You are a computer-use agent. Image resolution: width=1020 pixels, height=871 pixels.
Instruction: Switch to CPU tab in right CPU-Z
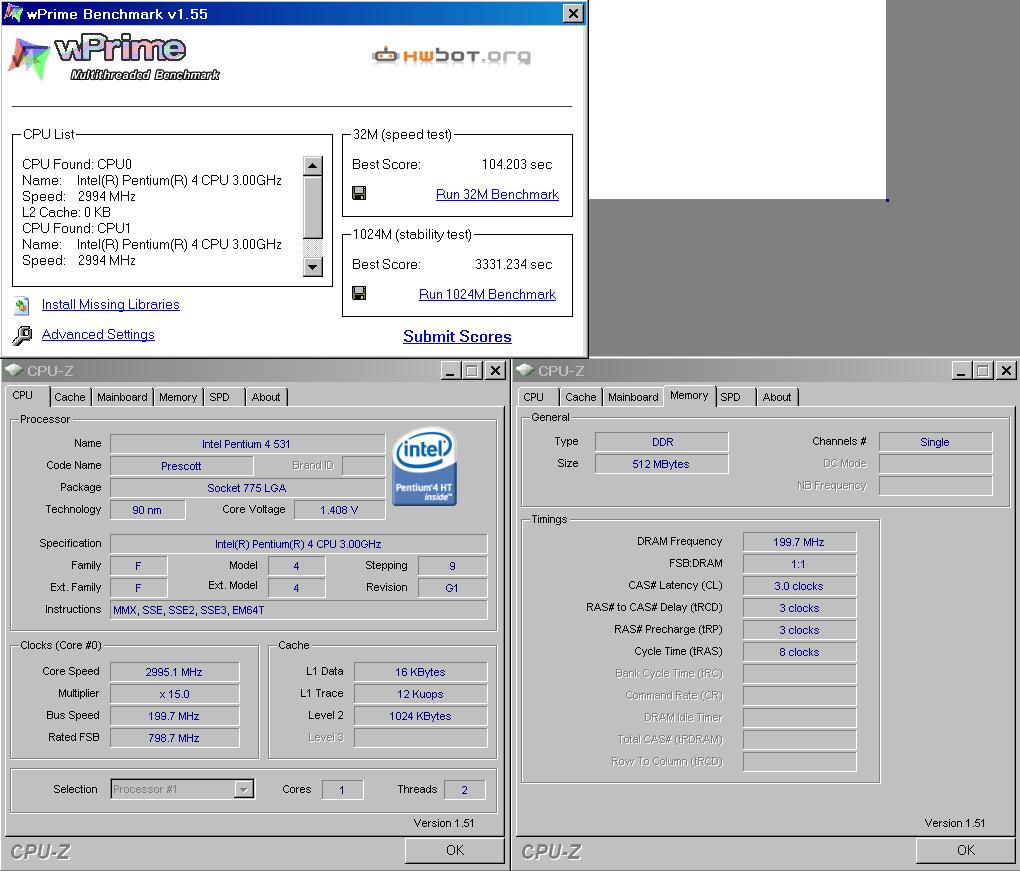tap(539, 397)
